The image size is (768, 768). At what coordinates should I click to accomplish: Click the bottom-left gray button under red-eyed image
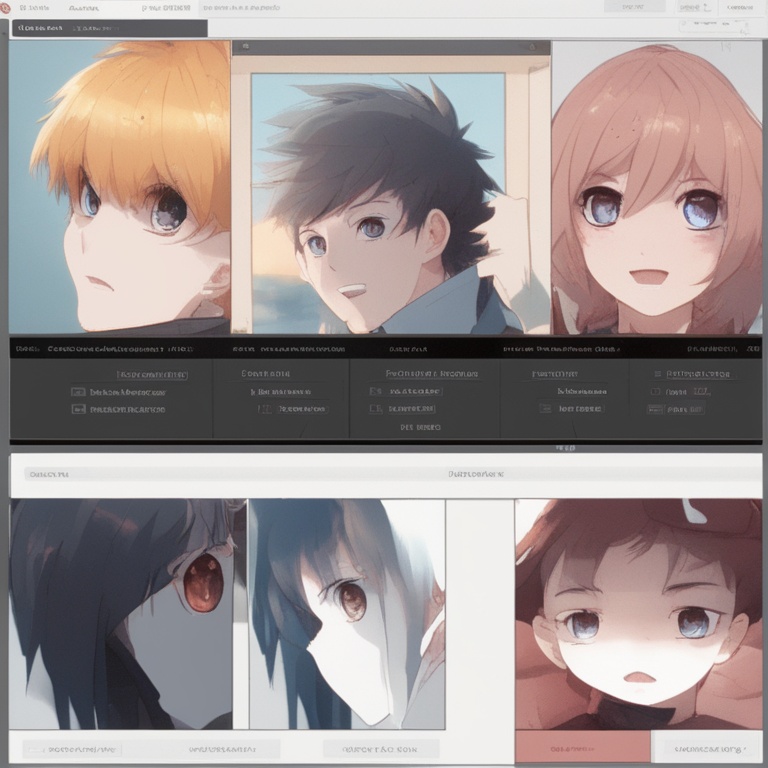[x=72, y=748]
